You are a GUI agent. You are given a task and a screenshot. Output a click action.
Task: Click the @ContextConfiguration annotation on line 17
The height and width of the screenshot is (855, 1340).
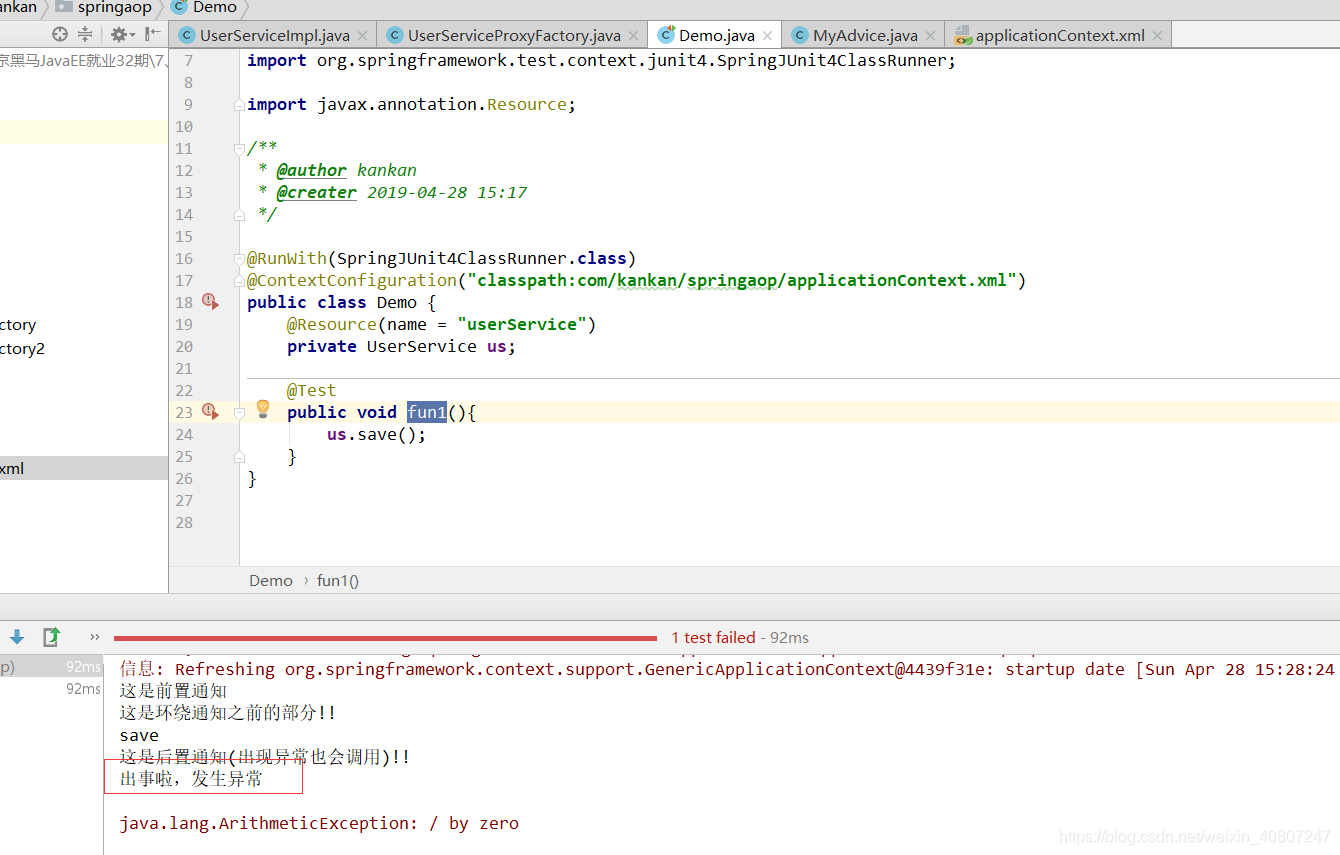pyautogui.click(x=352, y=280)
